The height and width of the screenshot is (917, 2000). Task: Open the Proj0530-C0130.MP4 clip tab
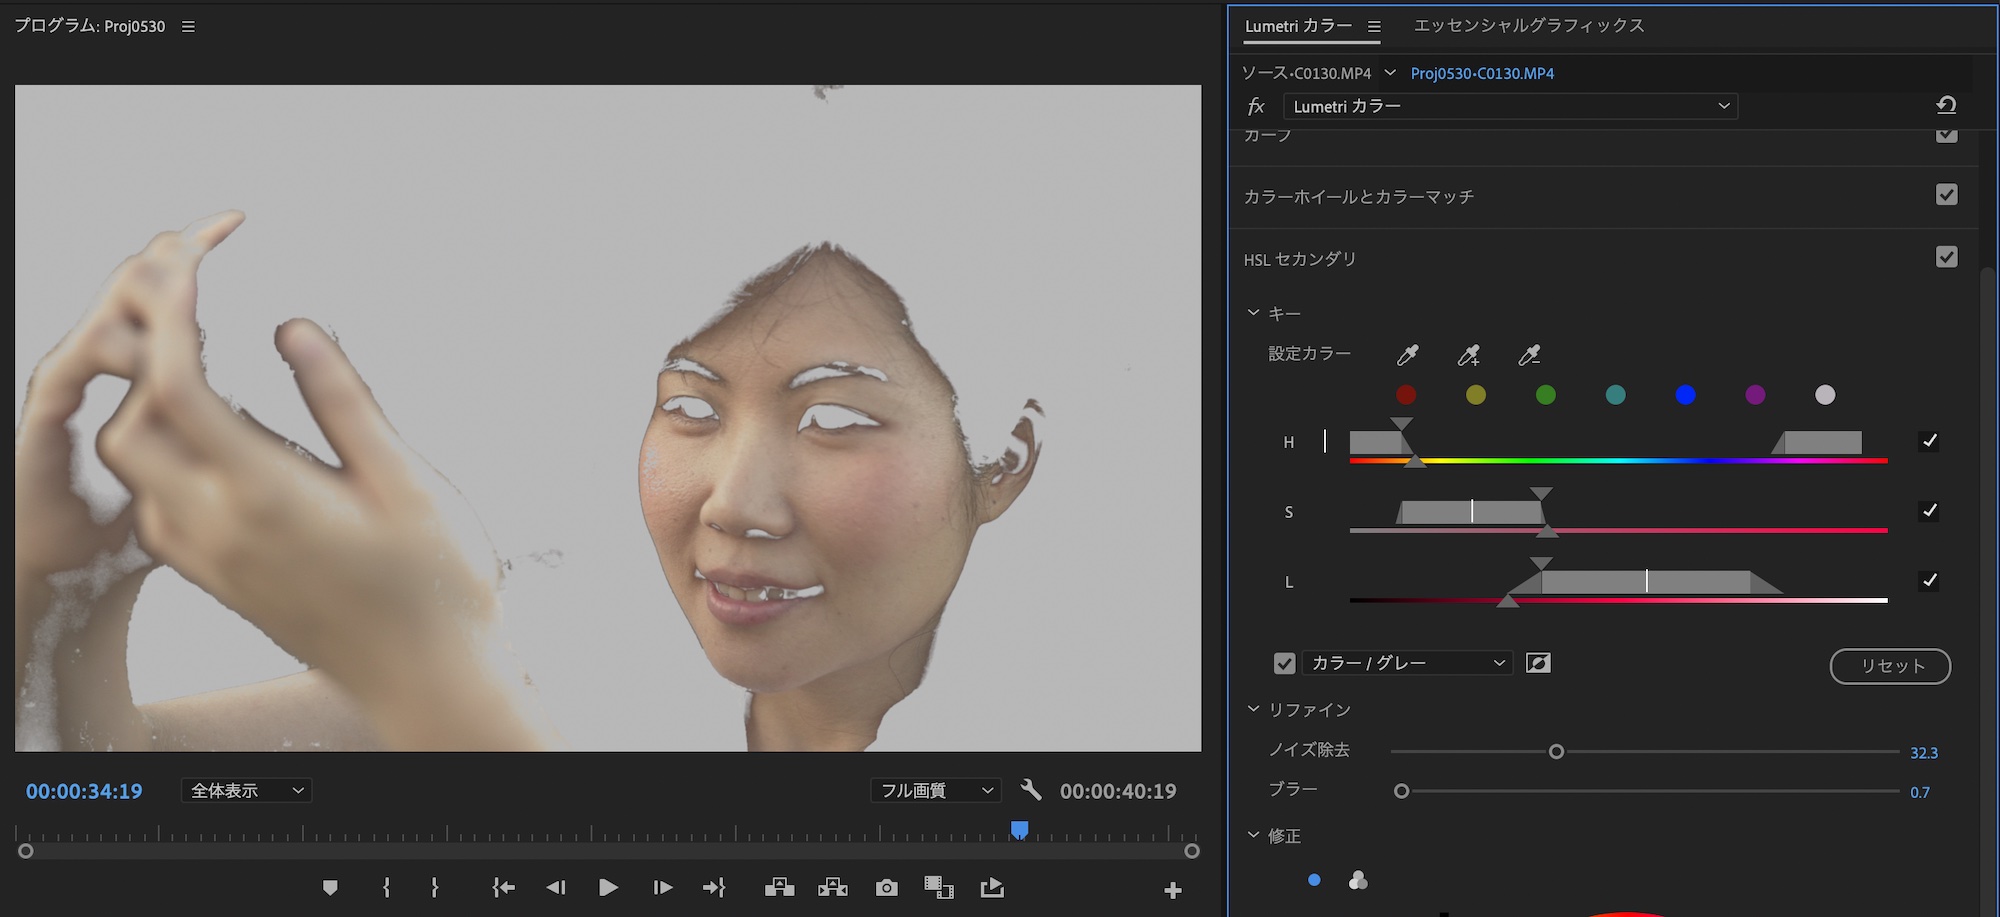(1482, 73)
